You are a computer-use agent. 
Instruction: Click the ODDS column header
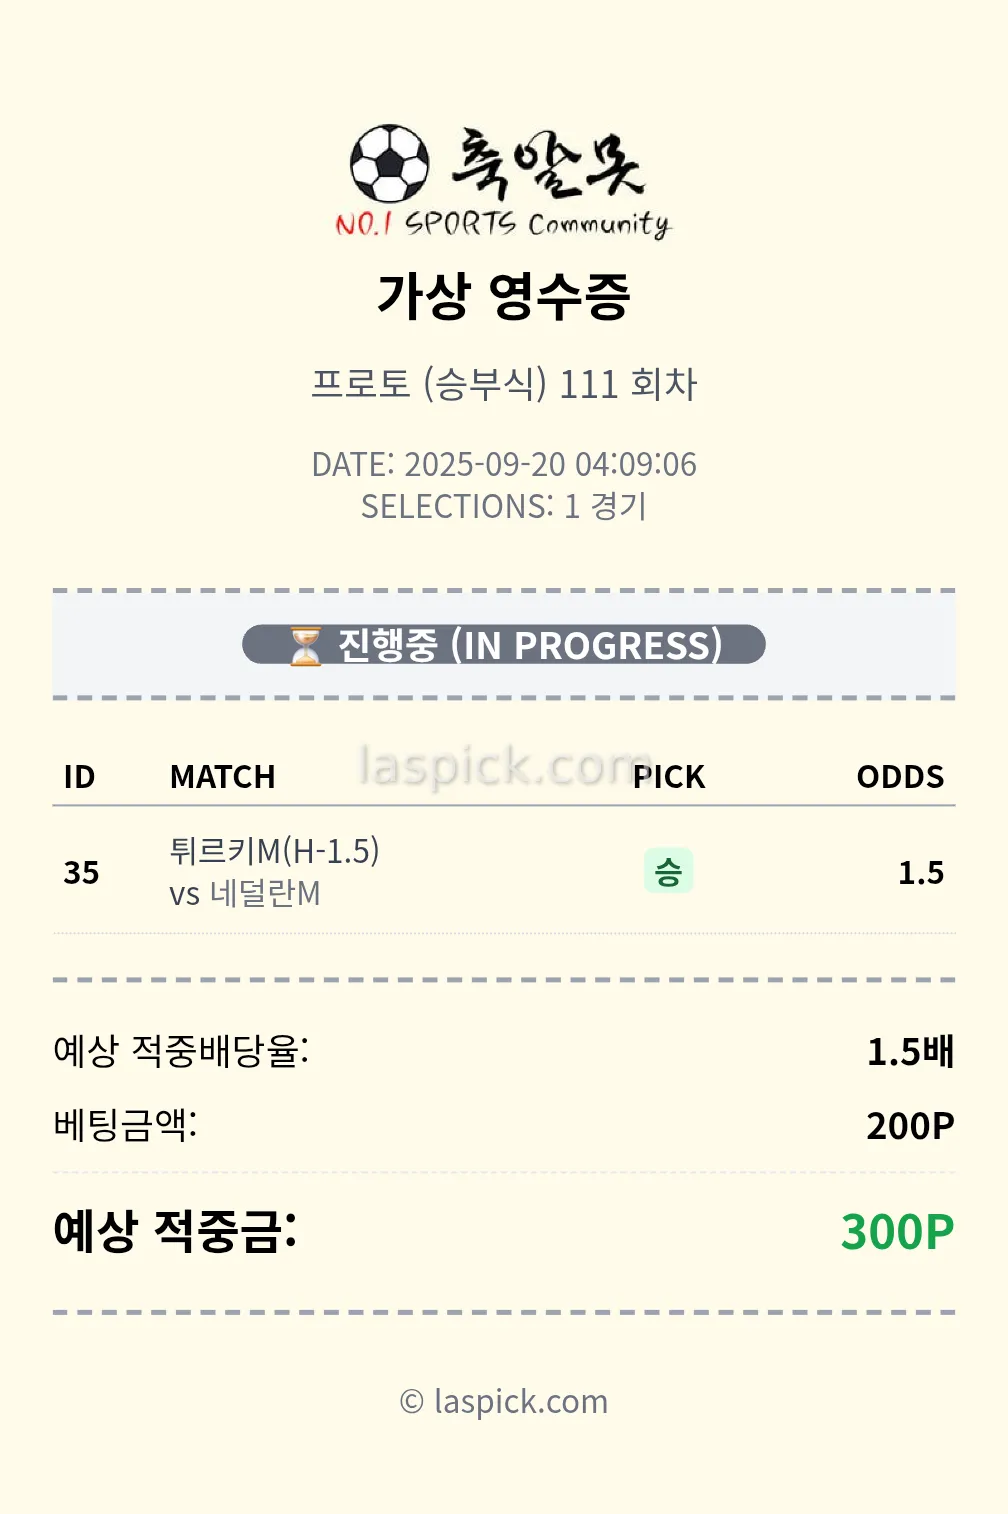pos(900,777)
